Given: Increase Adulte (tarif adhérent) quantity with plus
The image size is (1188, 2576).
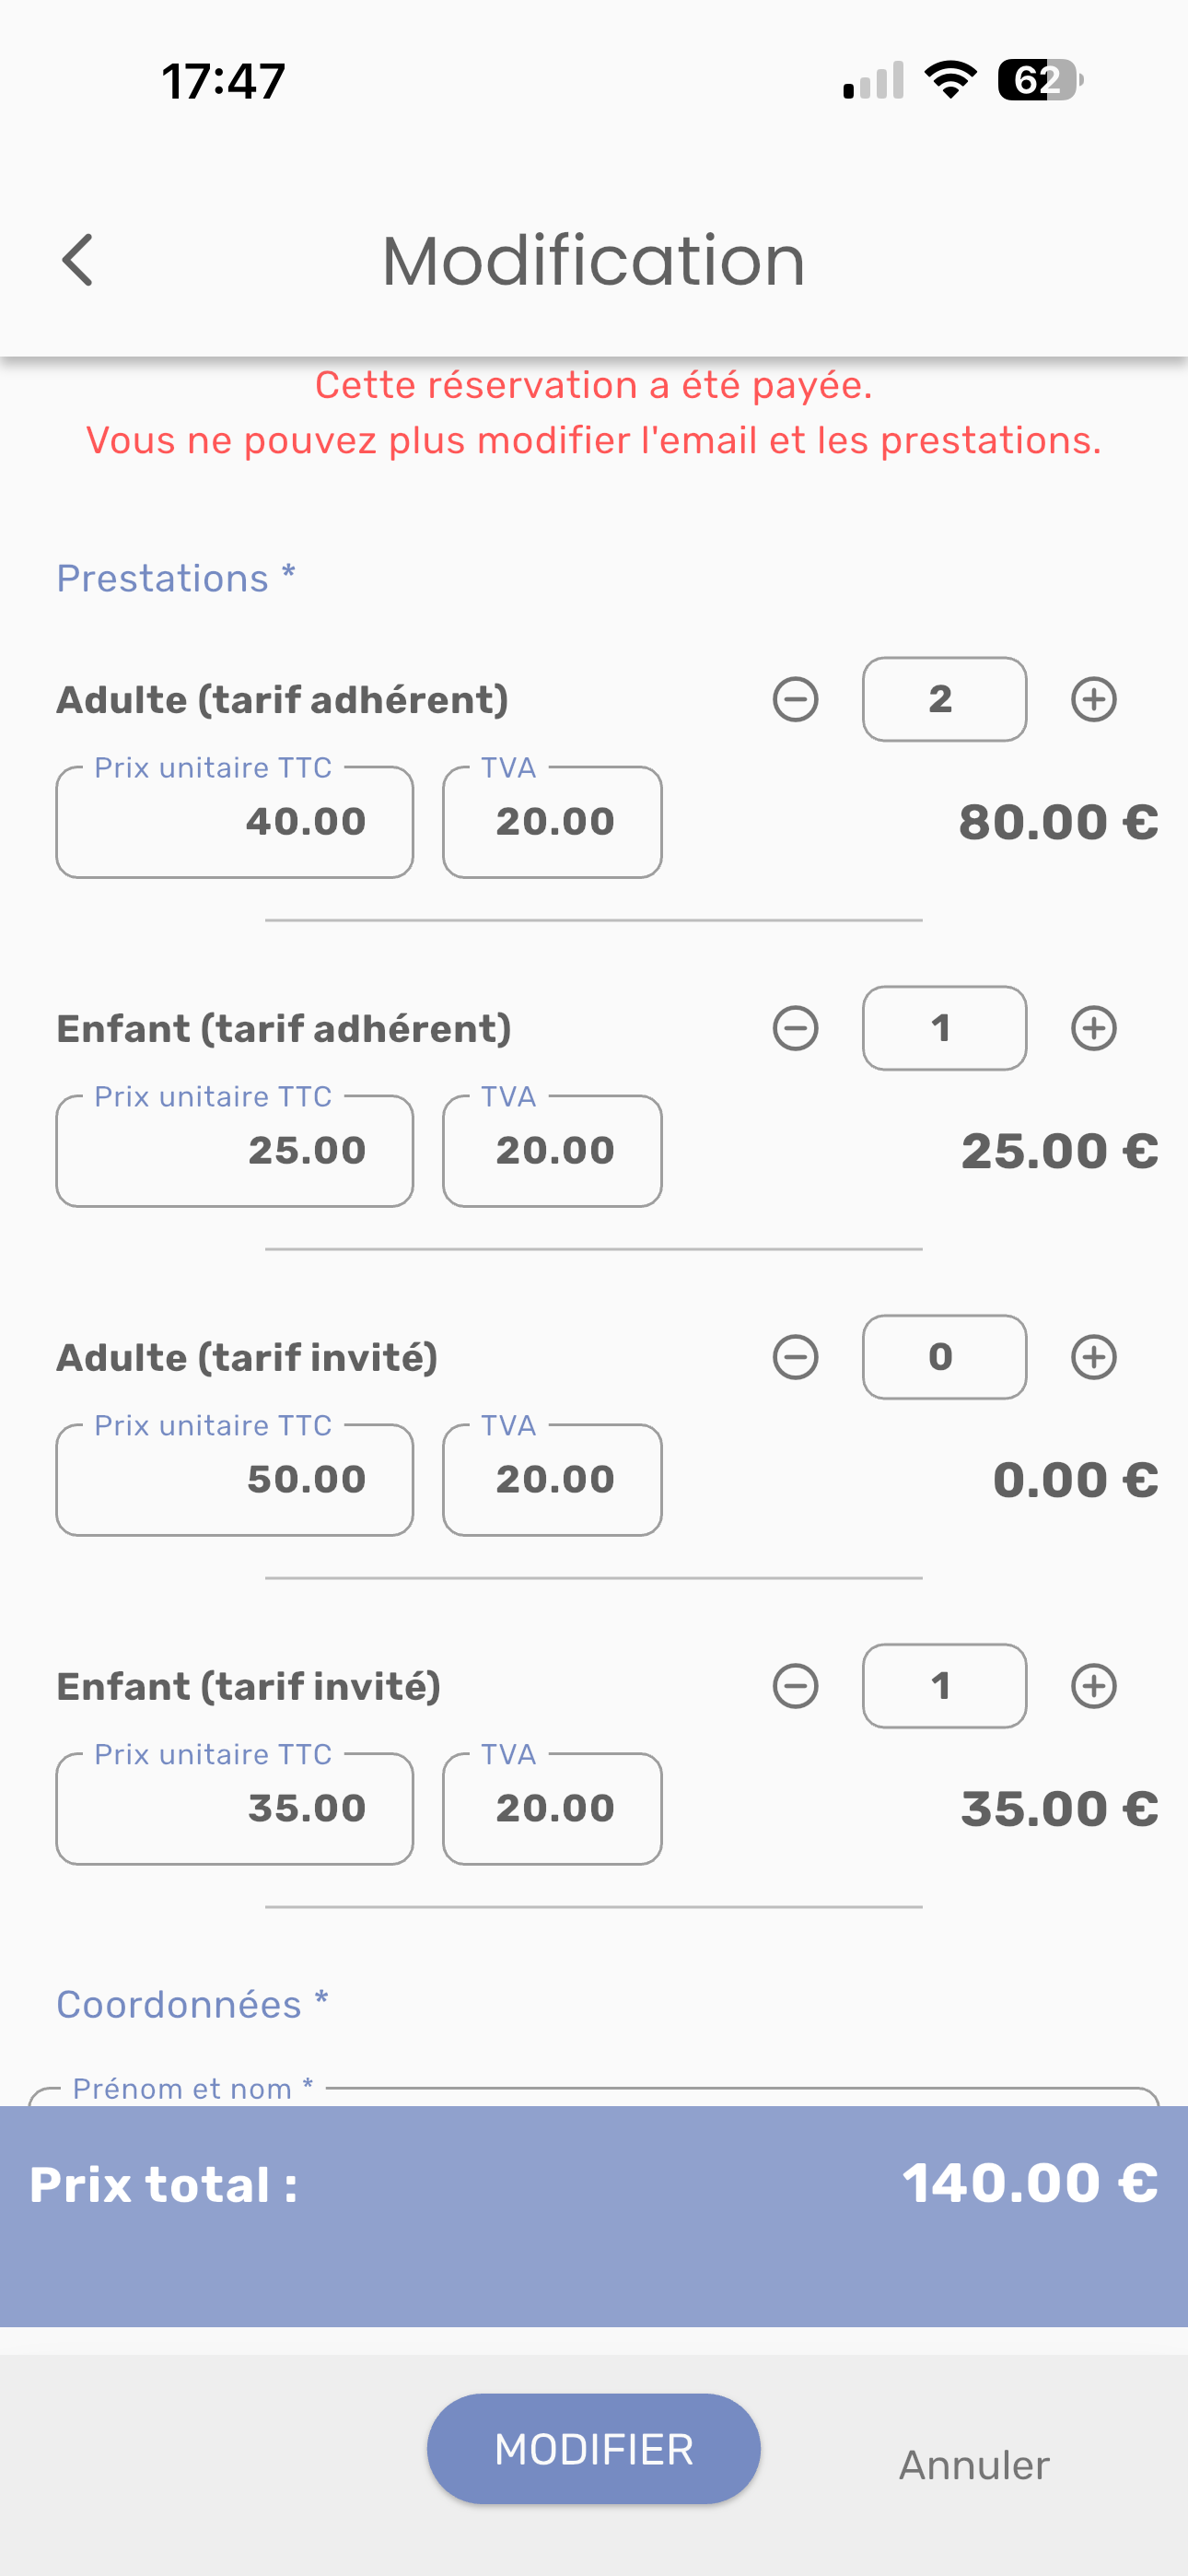Looking at the screenshot, I should [x=1093, y=699].
